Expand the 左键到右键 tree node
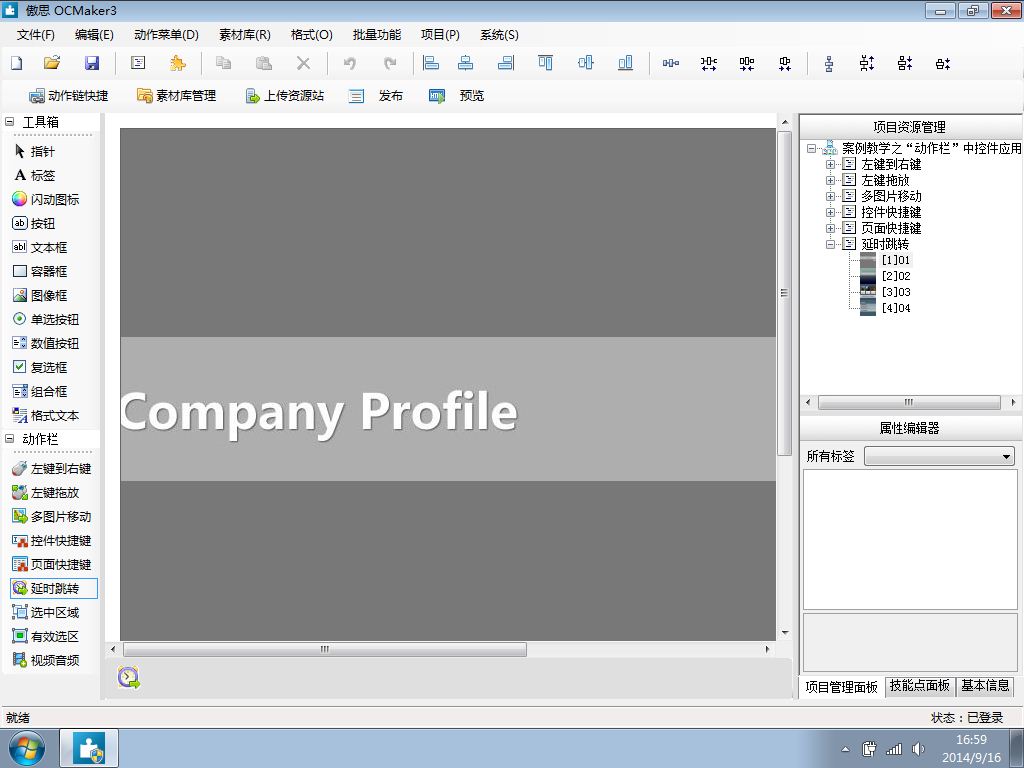1024x768 pixels. 830,165
